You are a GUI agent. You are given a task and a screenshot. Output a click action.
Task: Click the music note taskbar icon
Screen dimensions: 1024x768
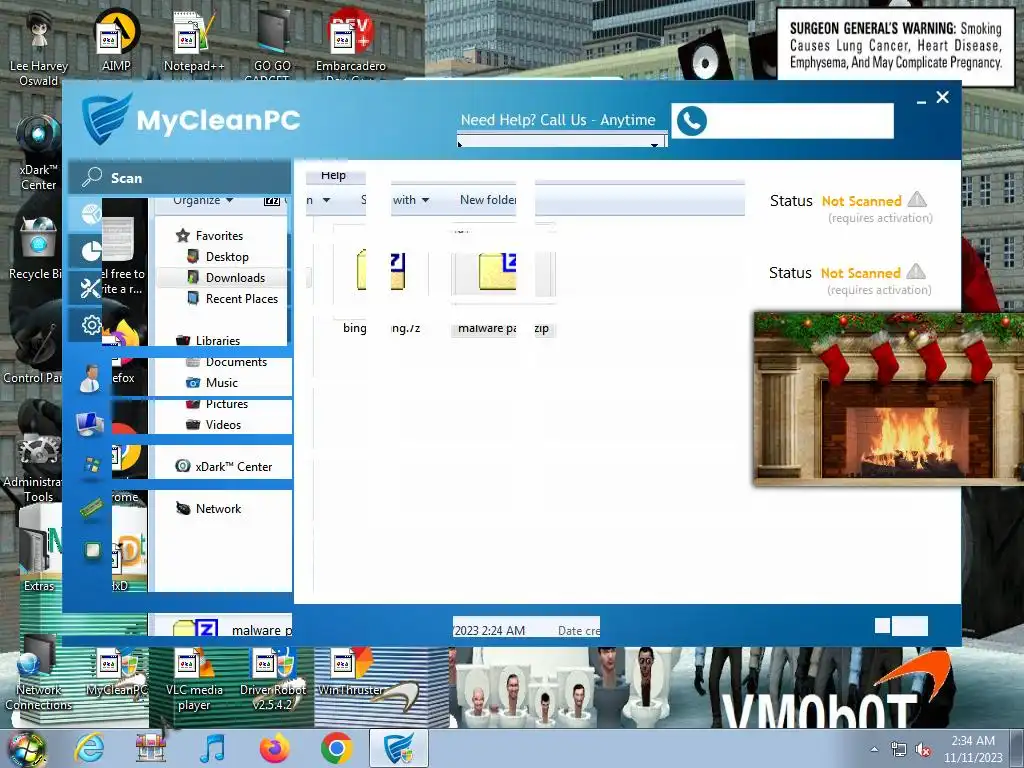click(212, 748)
